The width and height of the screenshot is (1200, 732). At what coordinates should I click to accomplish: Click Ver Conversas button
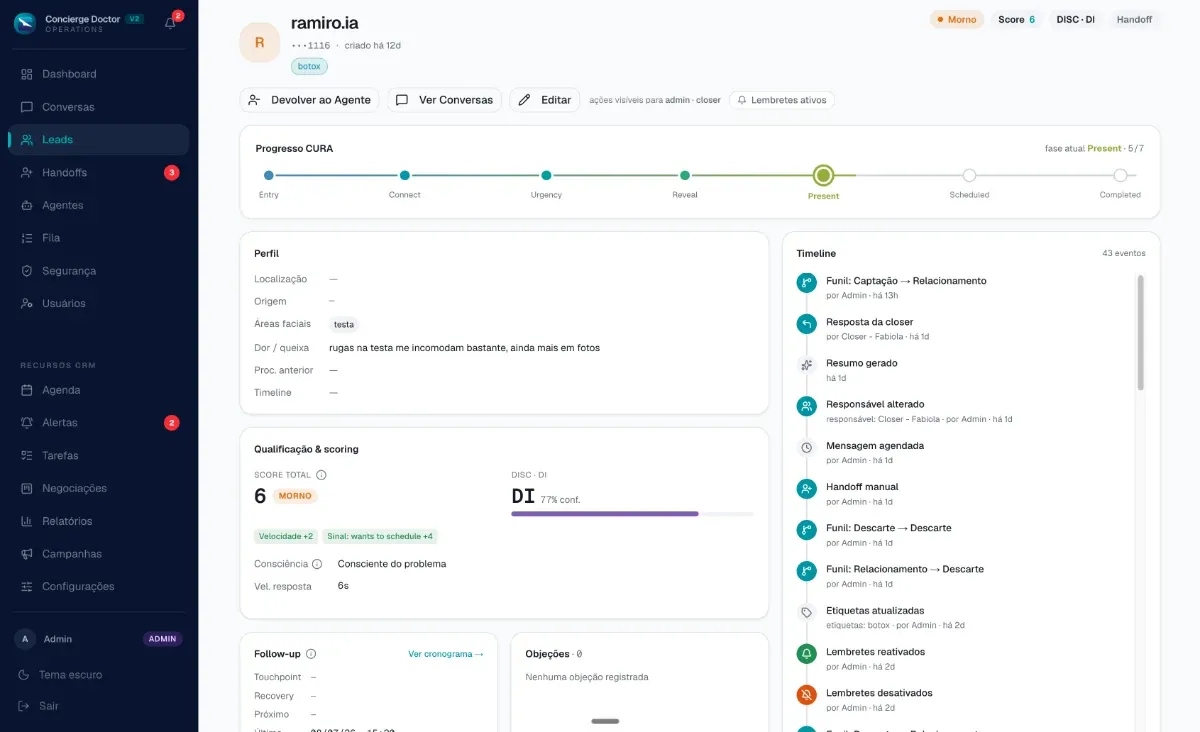445,100
